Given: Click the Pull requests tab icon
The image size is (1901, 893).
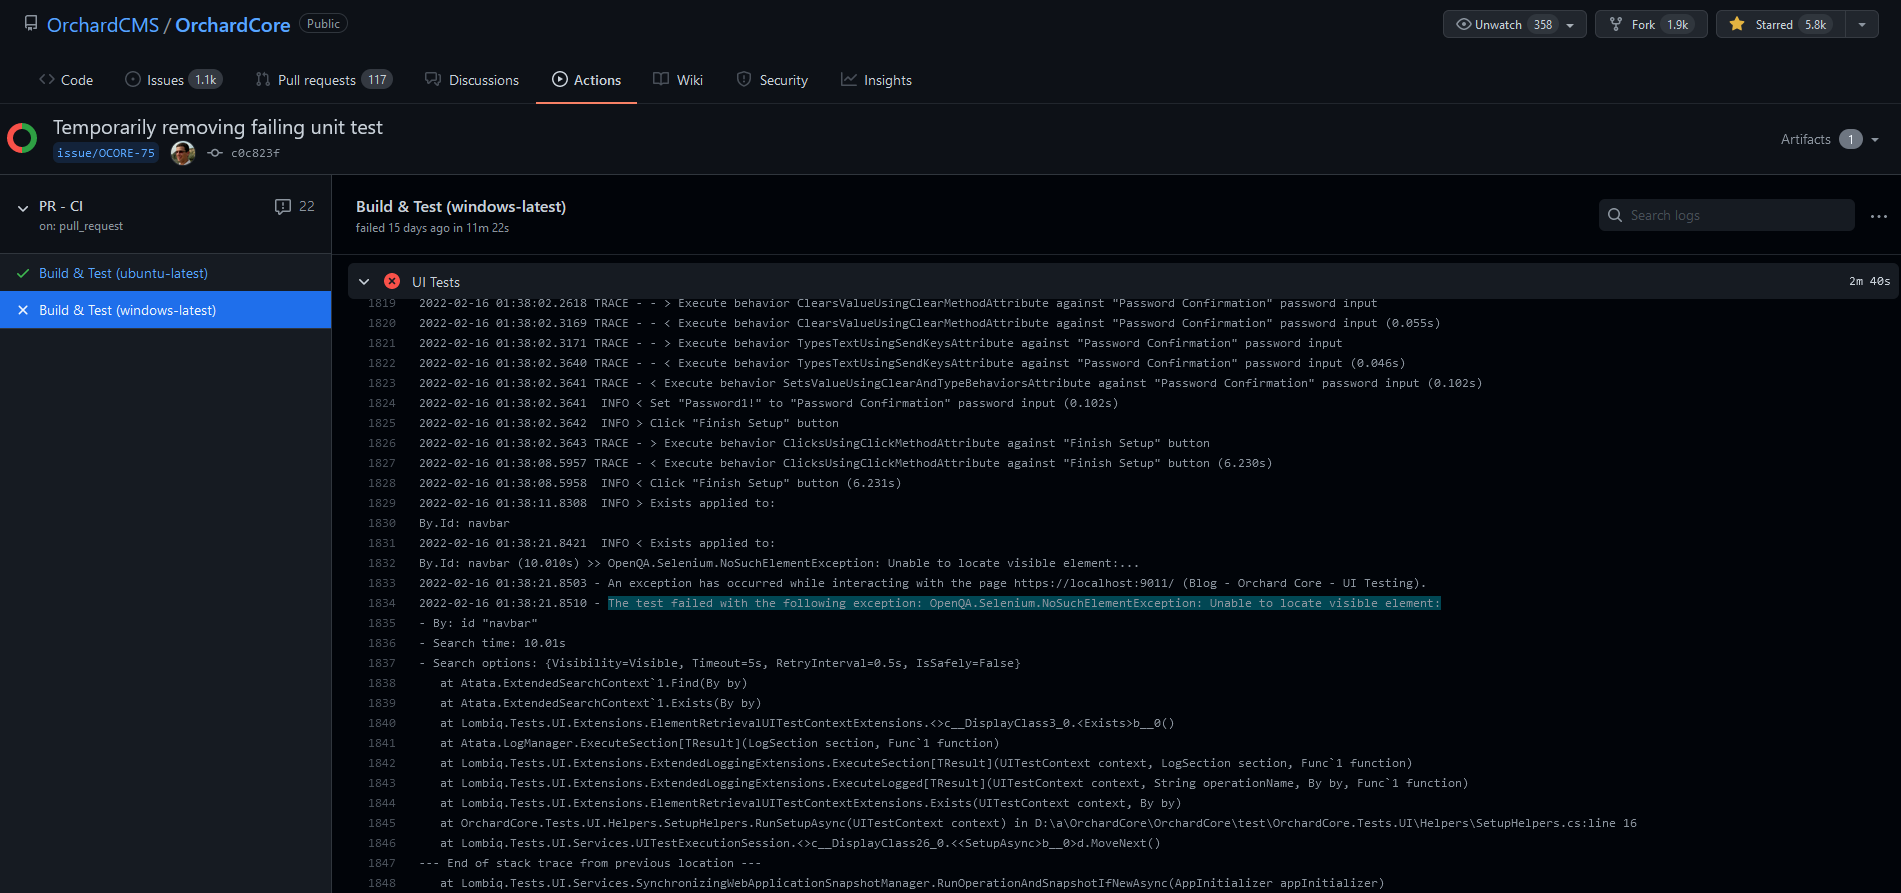Looking at the screenshot, I should point(263,79).
